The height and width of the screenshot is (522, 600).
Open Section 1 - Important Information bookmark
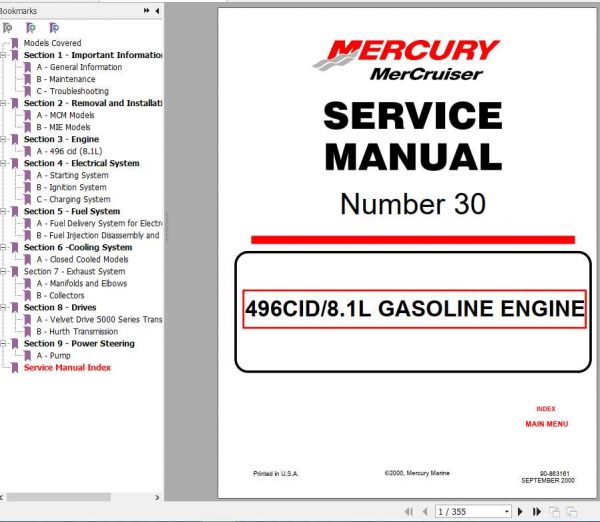coord(93,55)
